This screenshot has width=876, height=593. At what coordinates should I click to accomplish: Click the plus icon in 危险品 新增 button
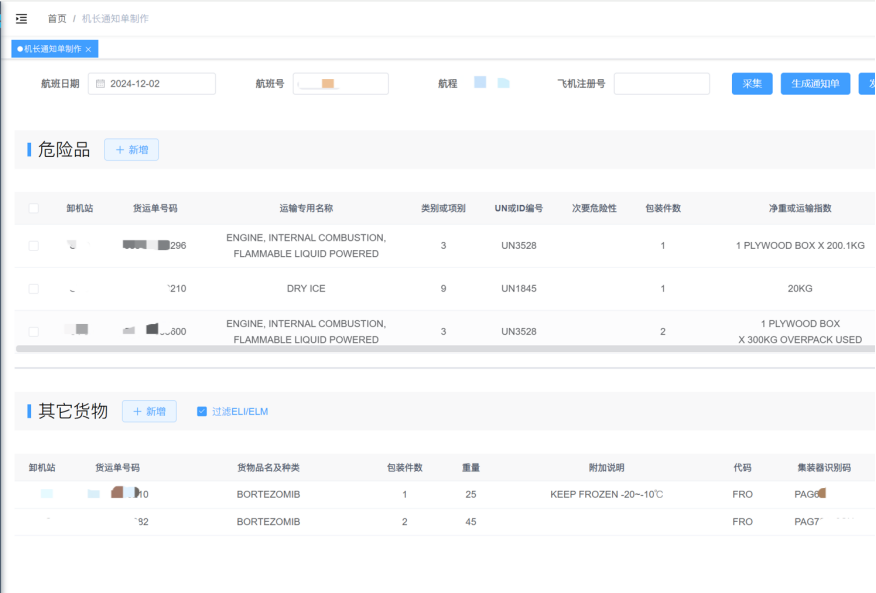coord(120,150)
